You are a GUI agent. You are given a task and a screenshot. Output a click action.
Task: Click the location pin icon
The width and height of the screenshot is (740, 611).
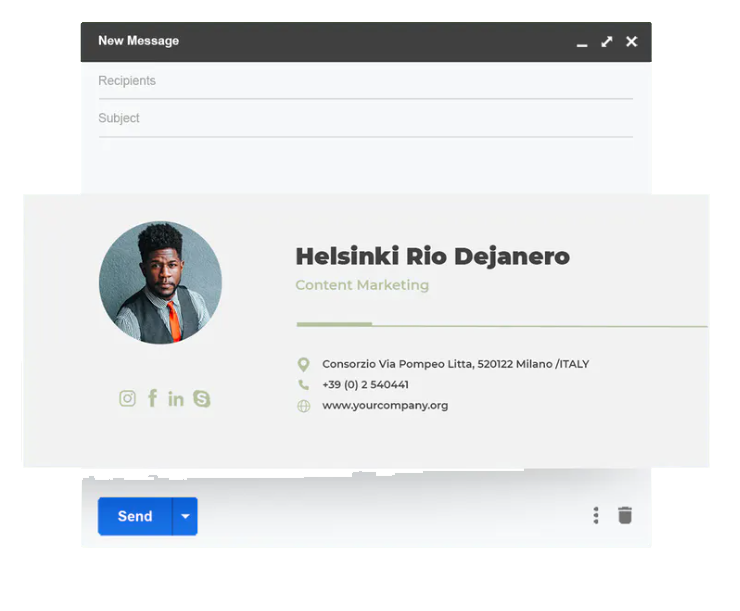[303, 365]
